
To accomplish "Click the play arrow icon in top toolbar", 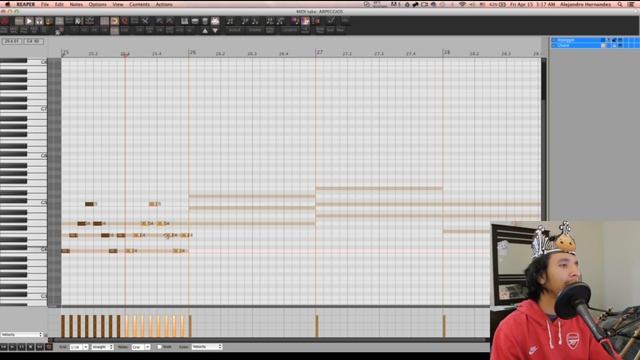I will (x=29, y=21).
